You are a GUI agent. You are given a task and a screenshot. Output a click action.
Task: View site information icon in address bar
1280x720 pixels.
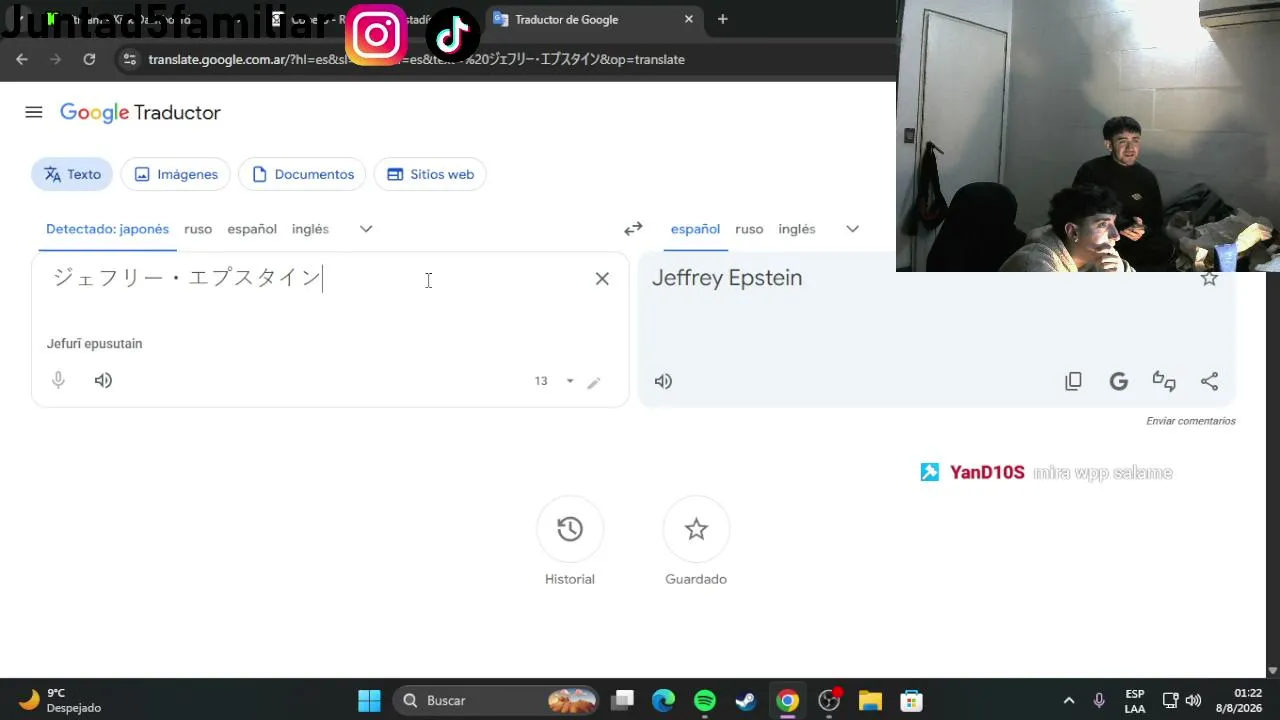[128, 59]
